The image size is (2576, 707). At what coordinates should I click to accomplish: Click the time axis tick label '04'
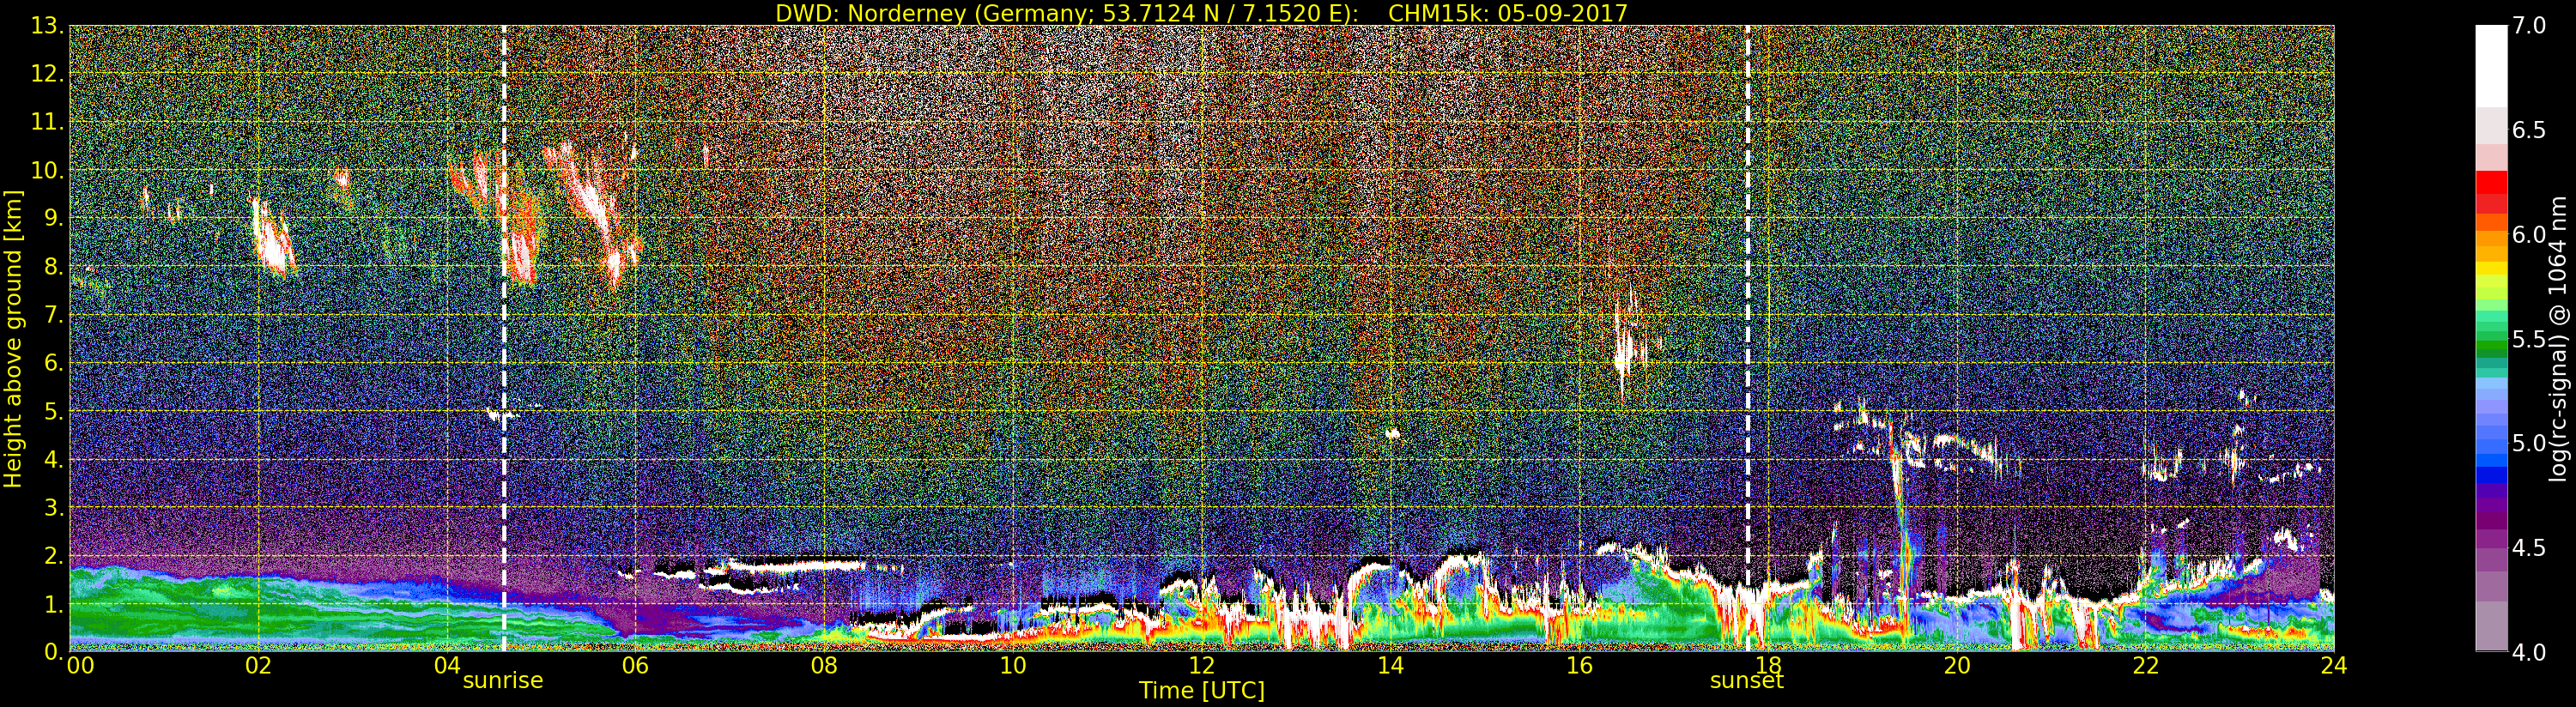447,666
